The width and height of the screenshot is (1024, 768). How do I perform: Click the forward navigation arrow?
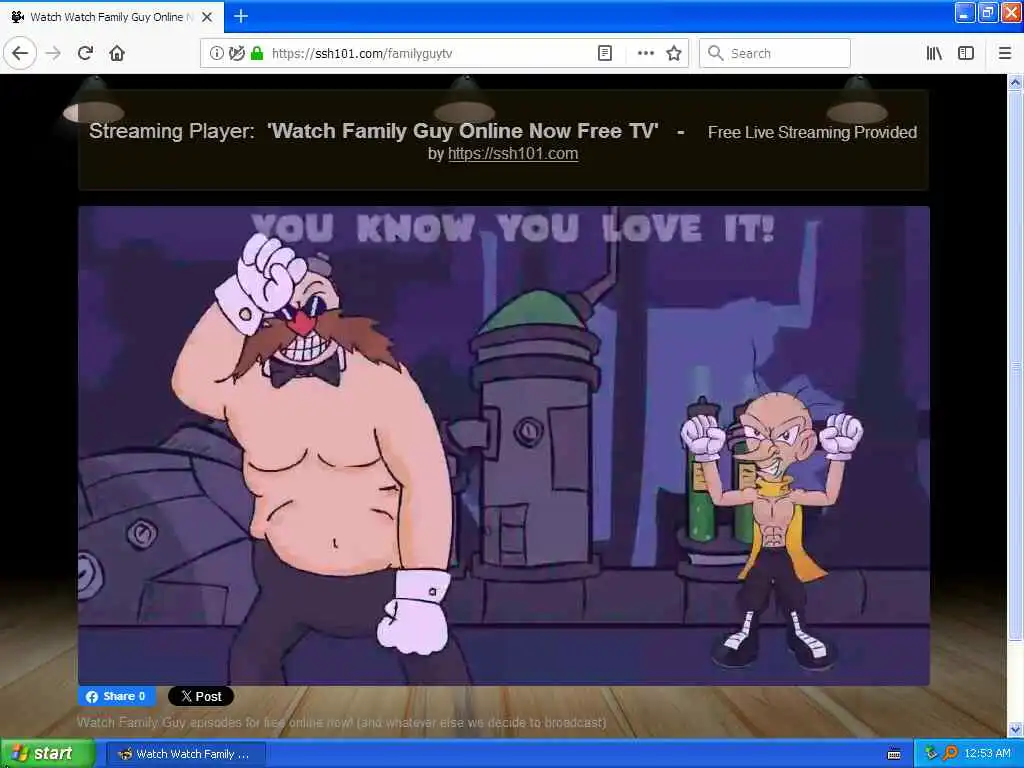(54, 53)
